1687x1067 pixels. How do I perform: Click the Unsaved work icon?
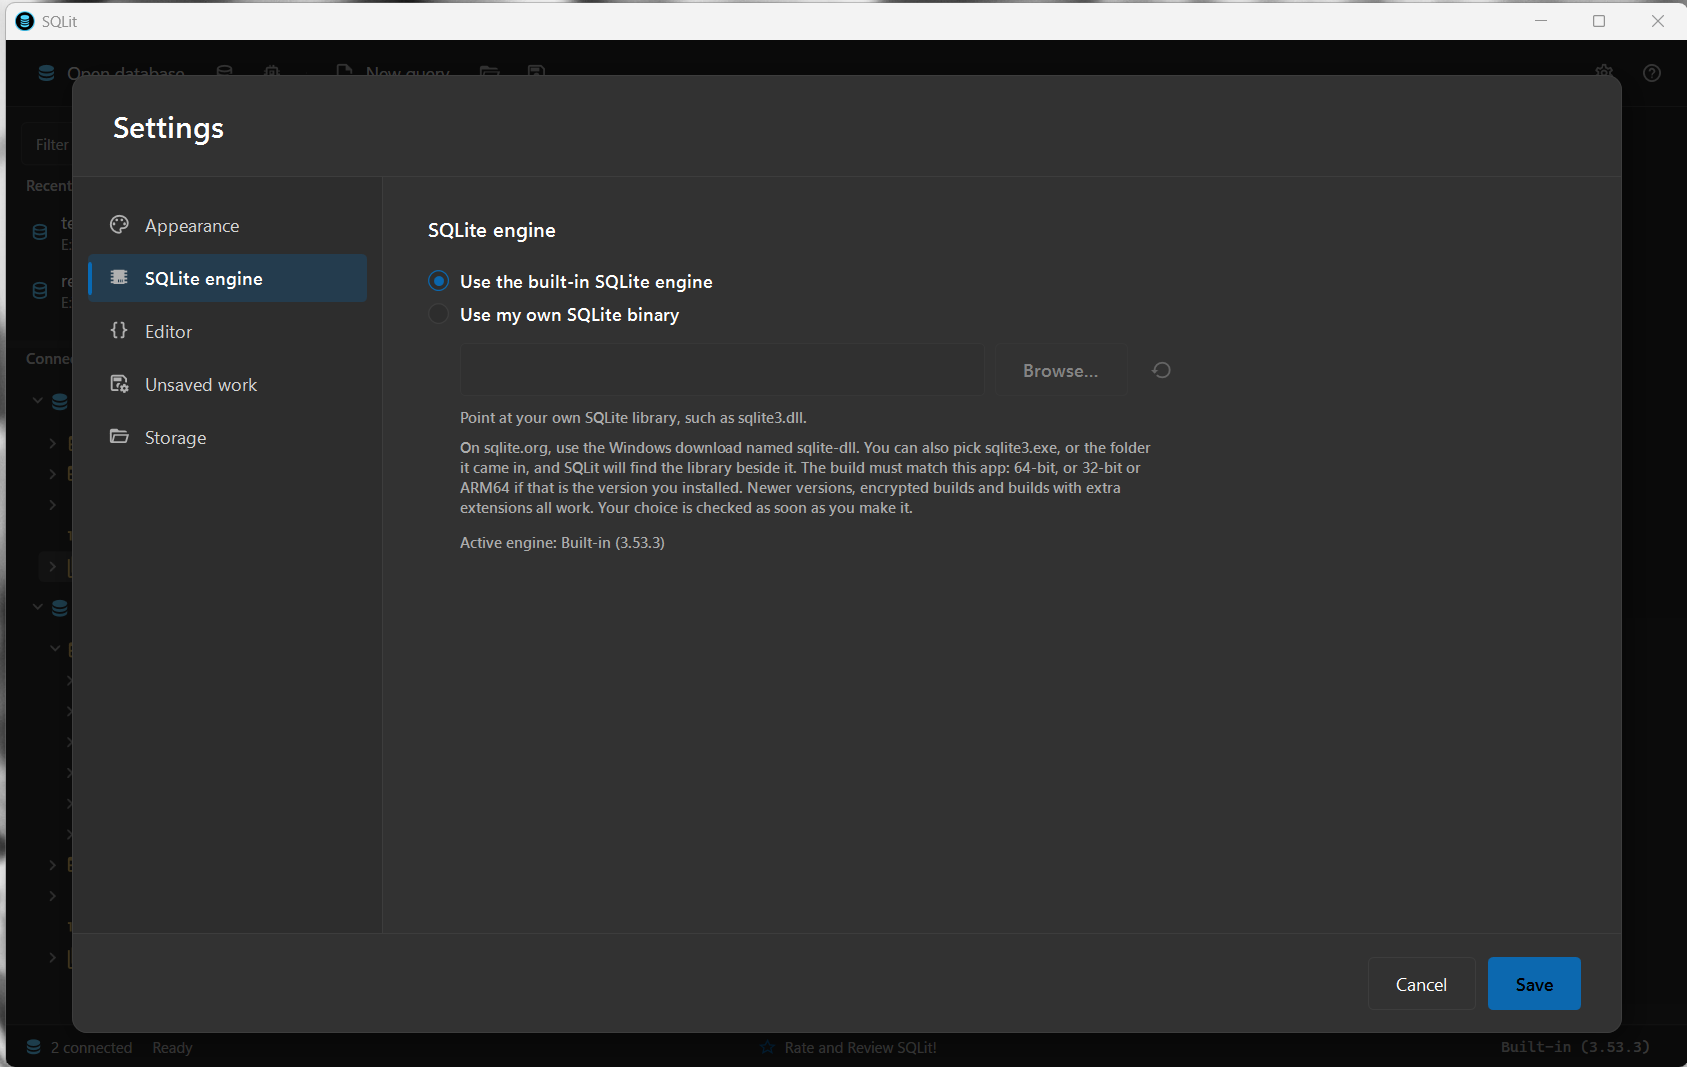coord(119,383)
